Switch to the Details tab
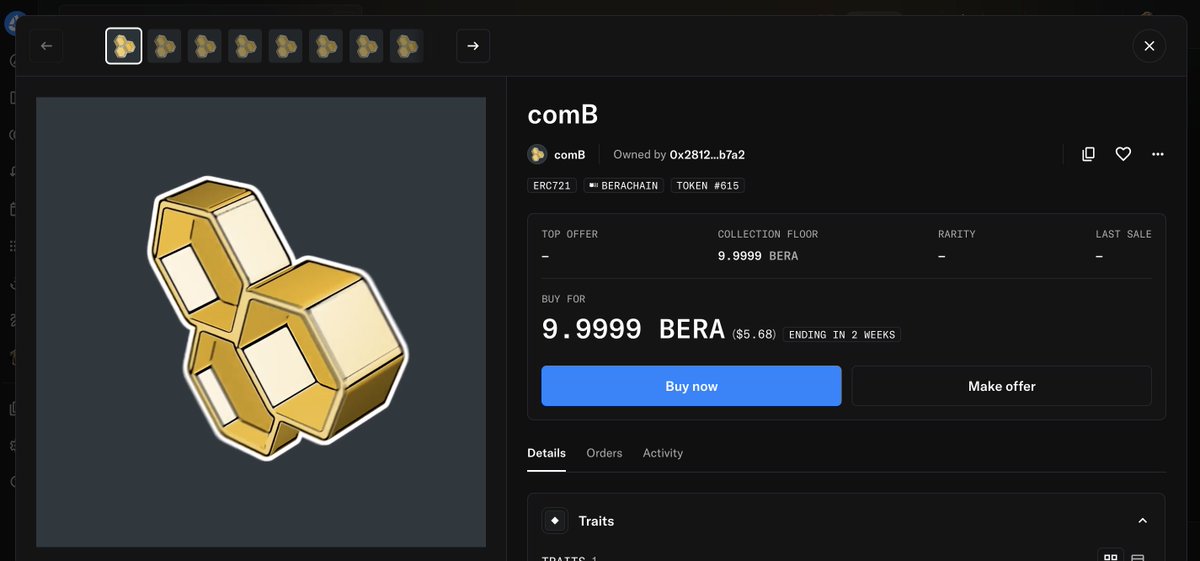The width and height of the screenshot is (1200, 561). pos(546,453)
